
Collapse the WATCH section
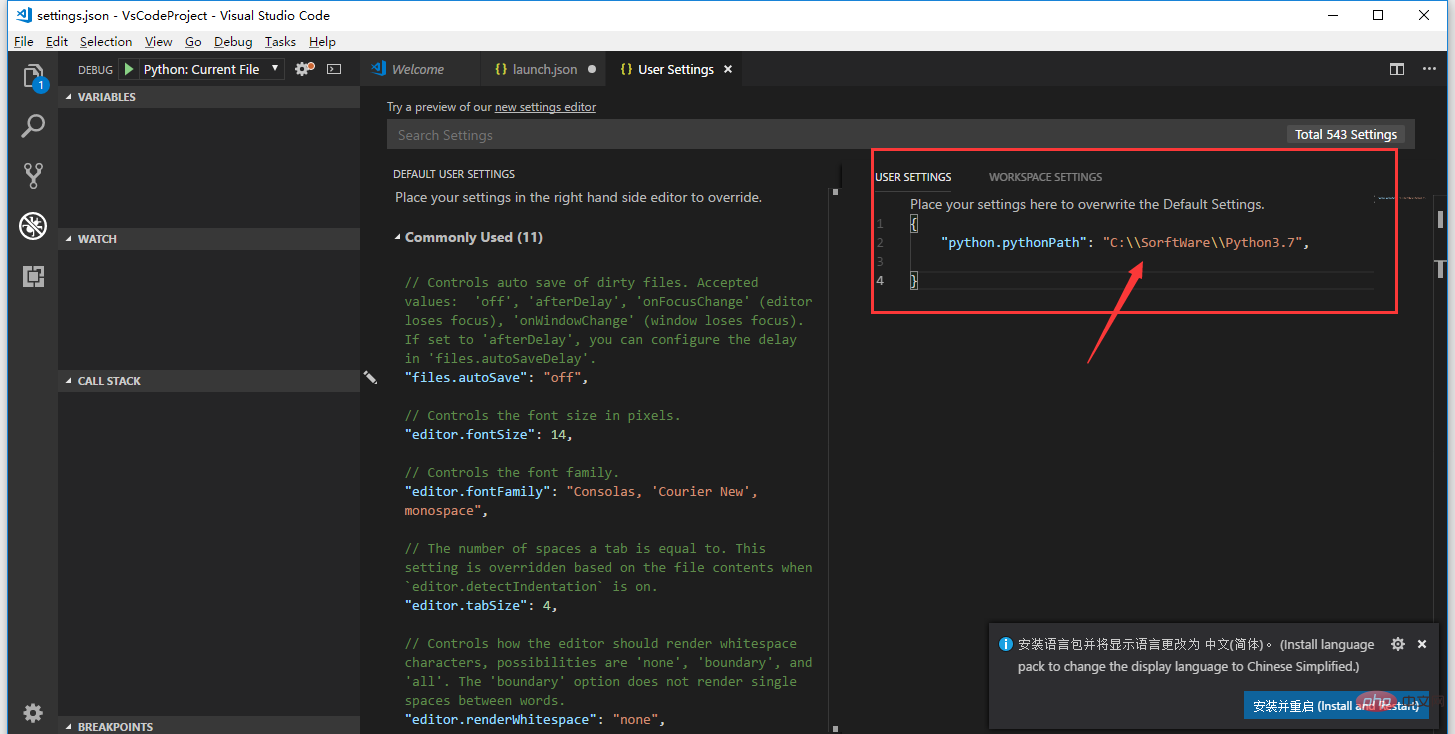click(208, 239)
